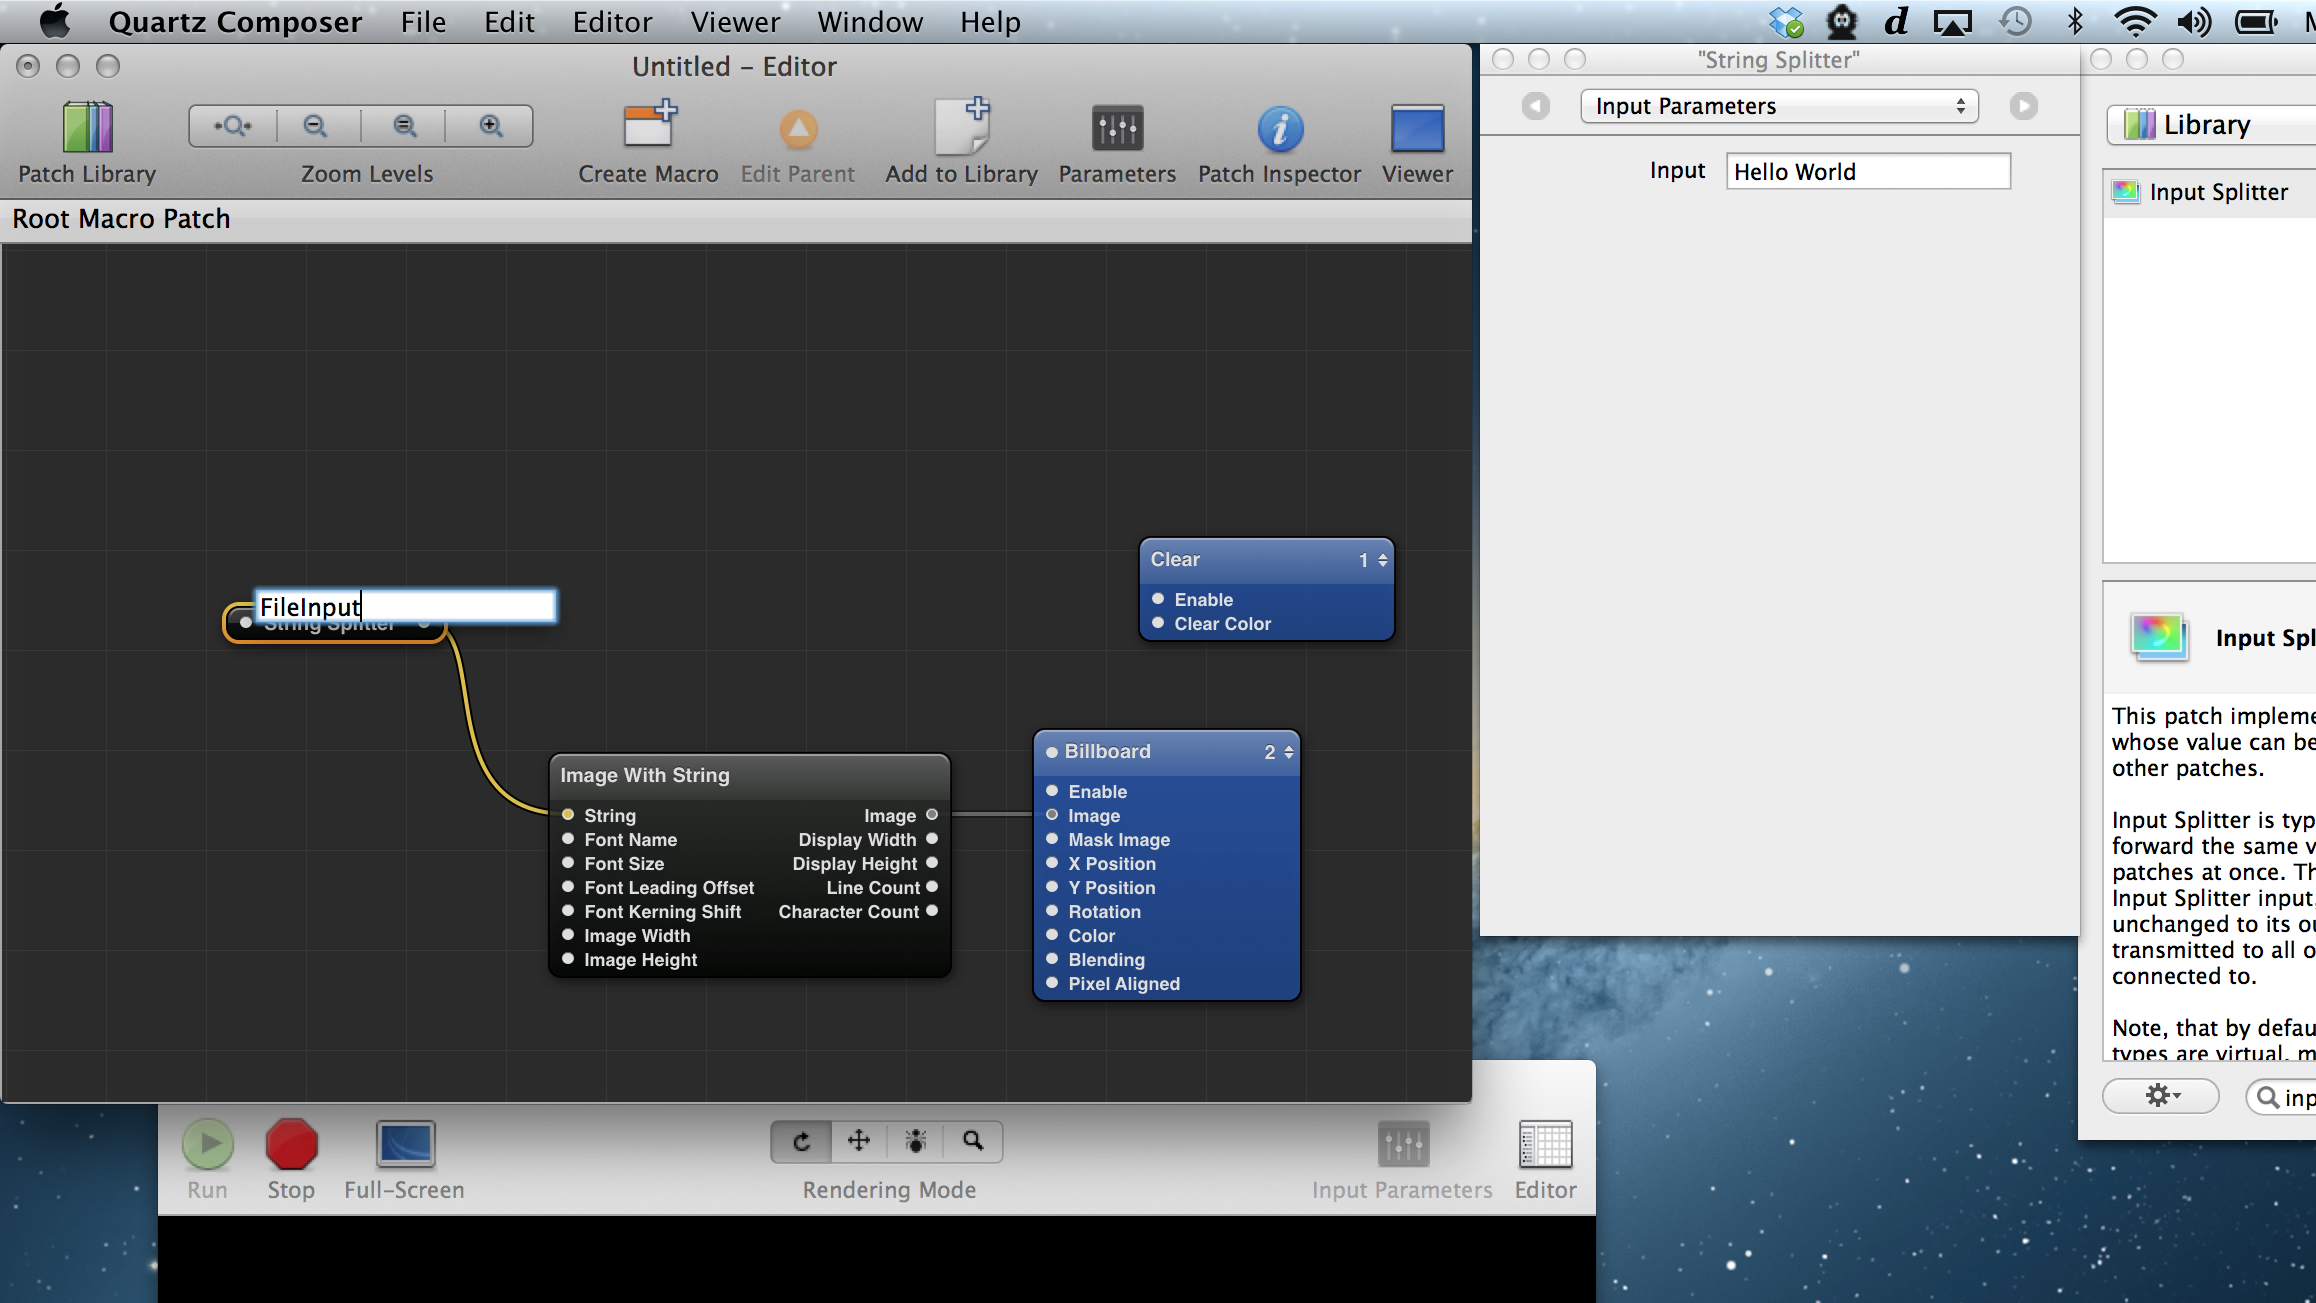Click the Clear patch title

pos(1175,560)
